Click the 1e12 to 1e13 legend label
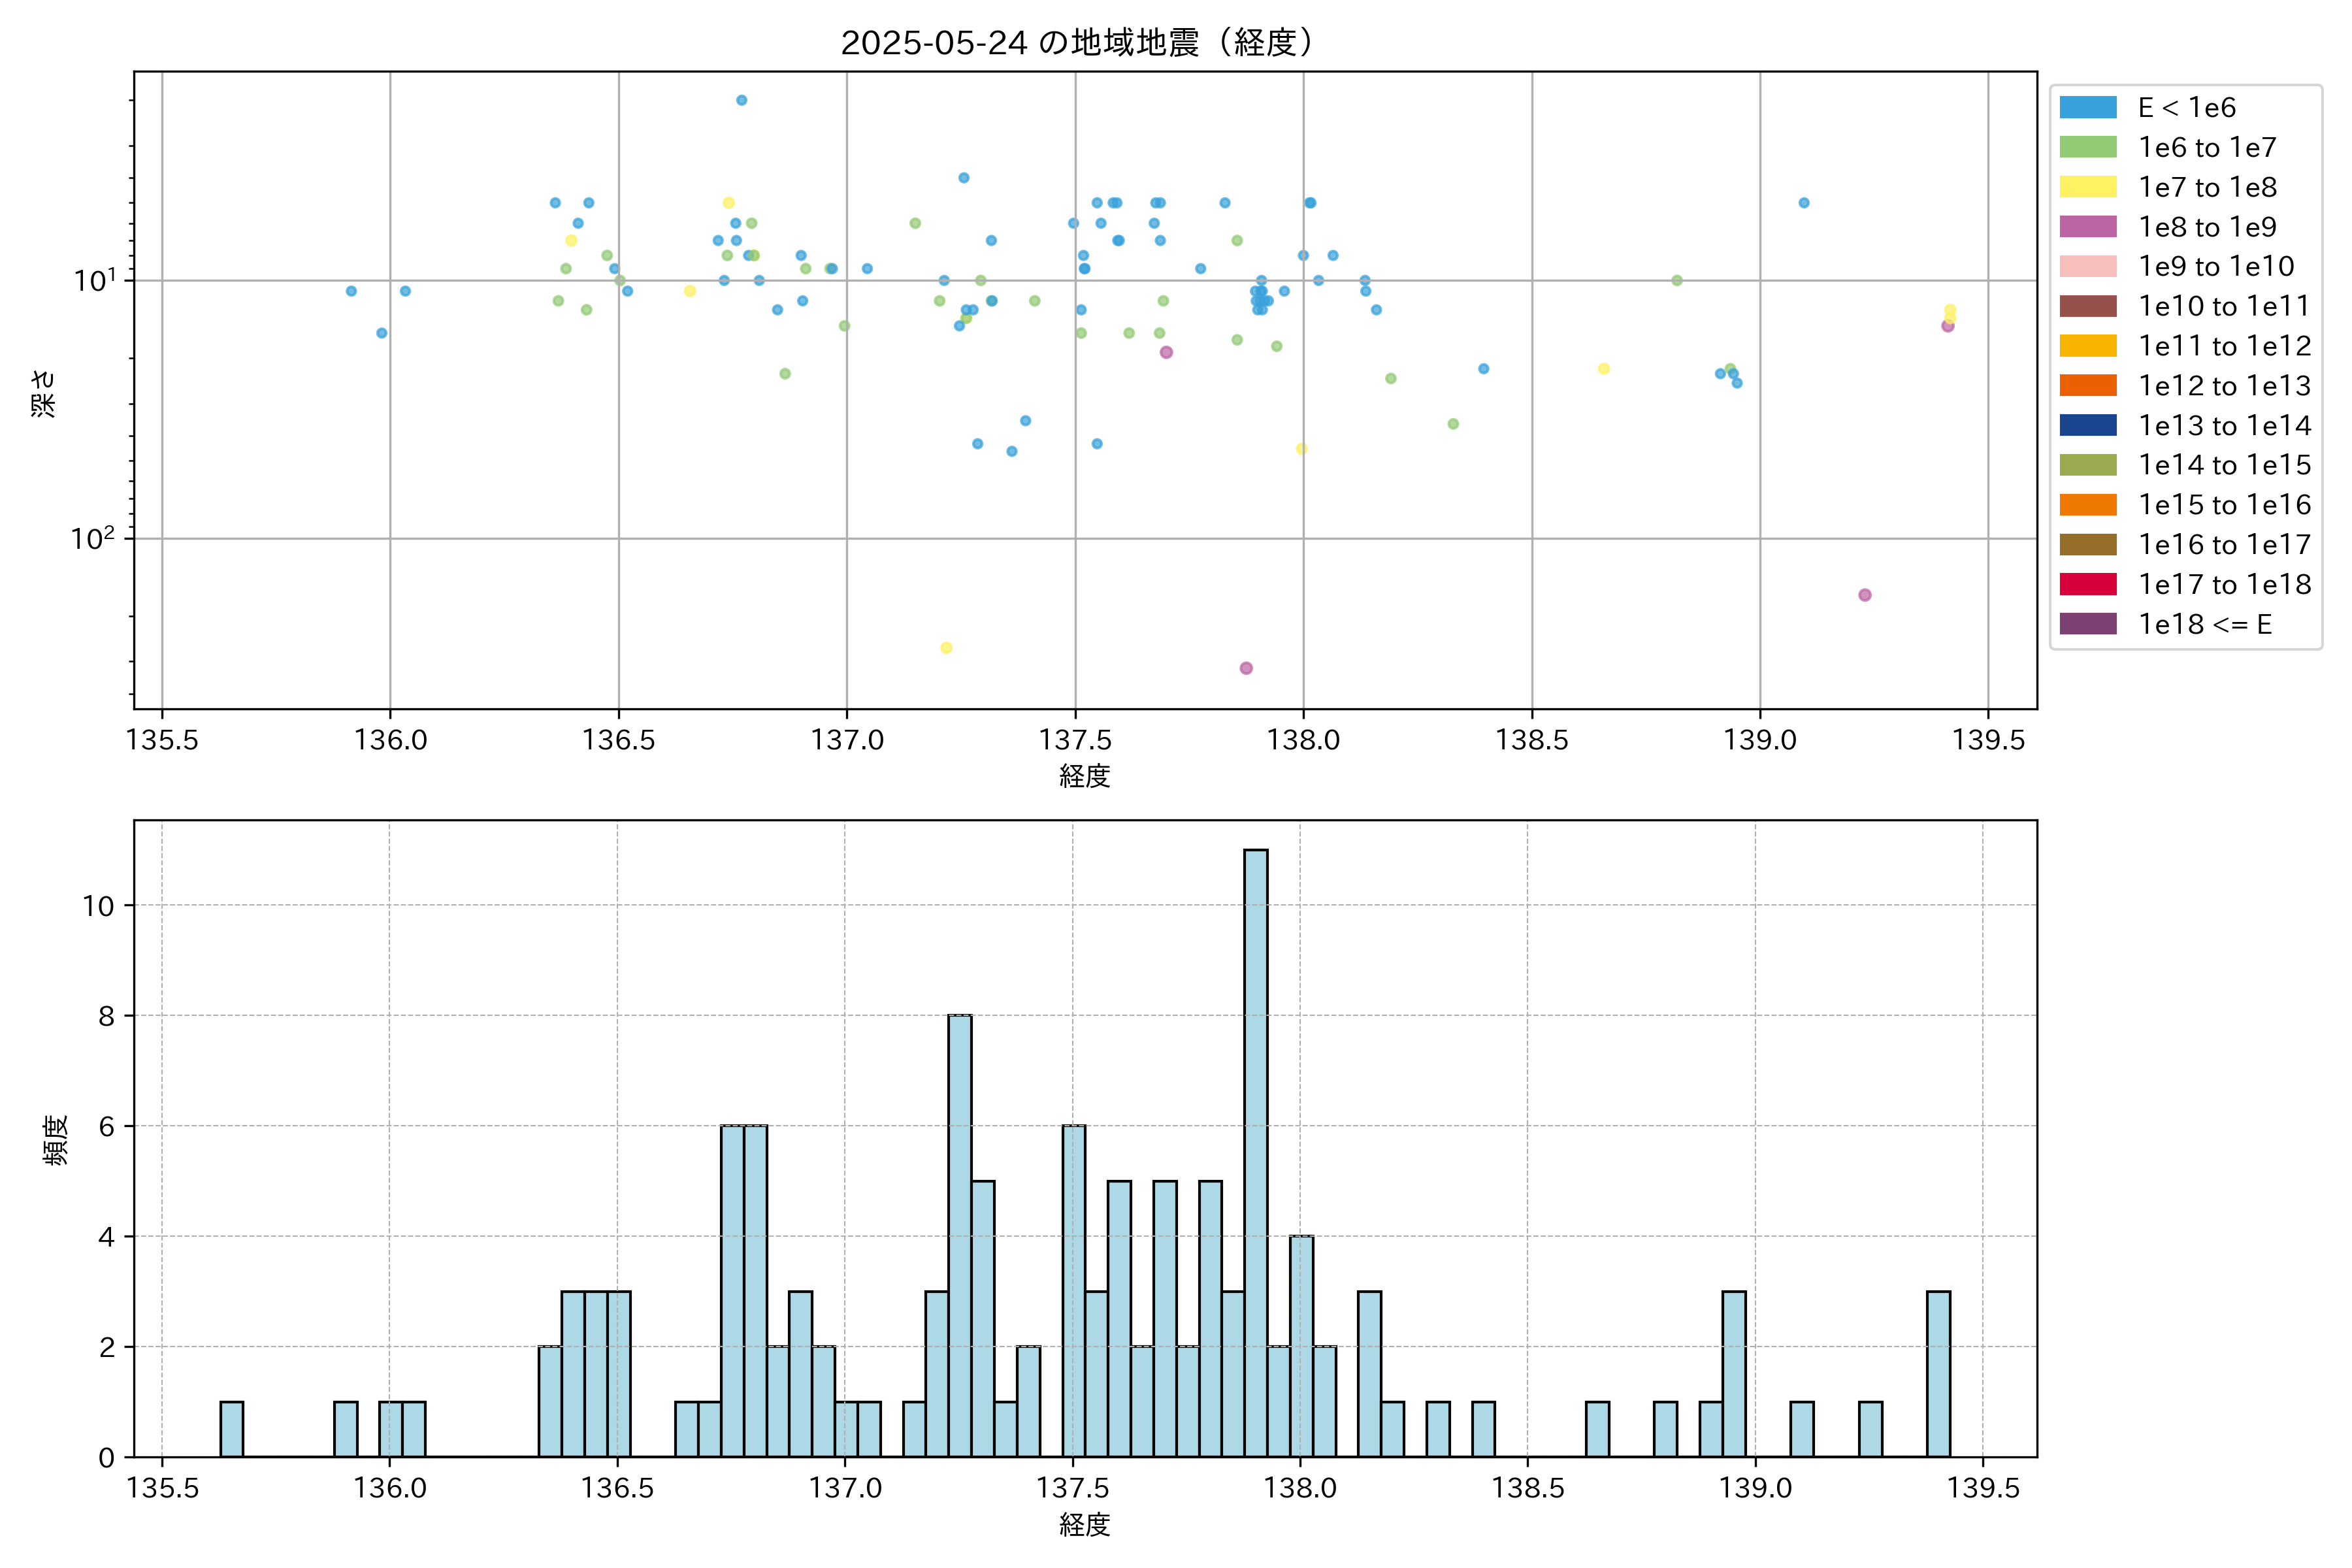Image resolution: width=2352 pixels, height=1568 pixels. [2224, 386]
